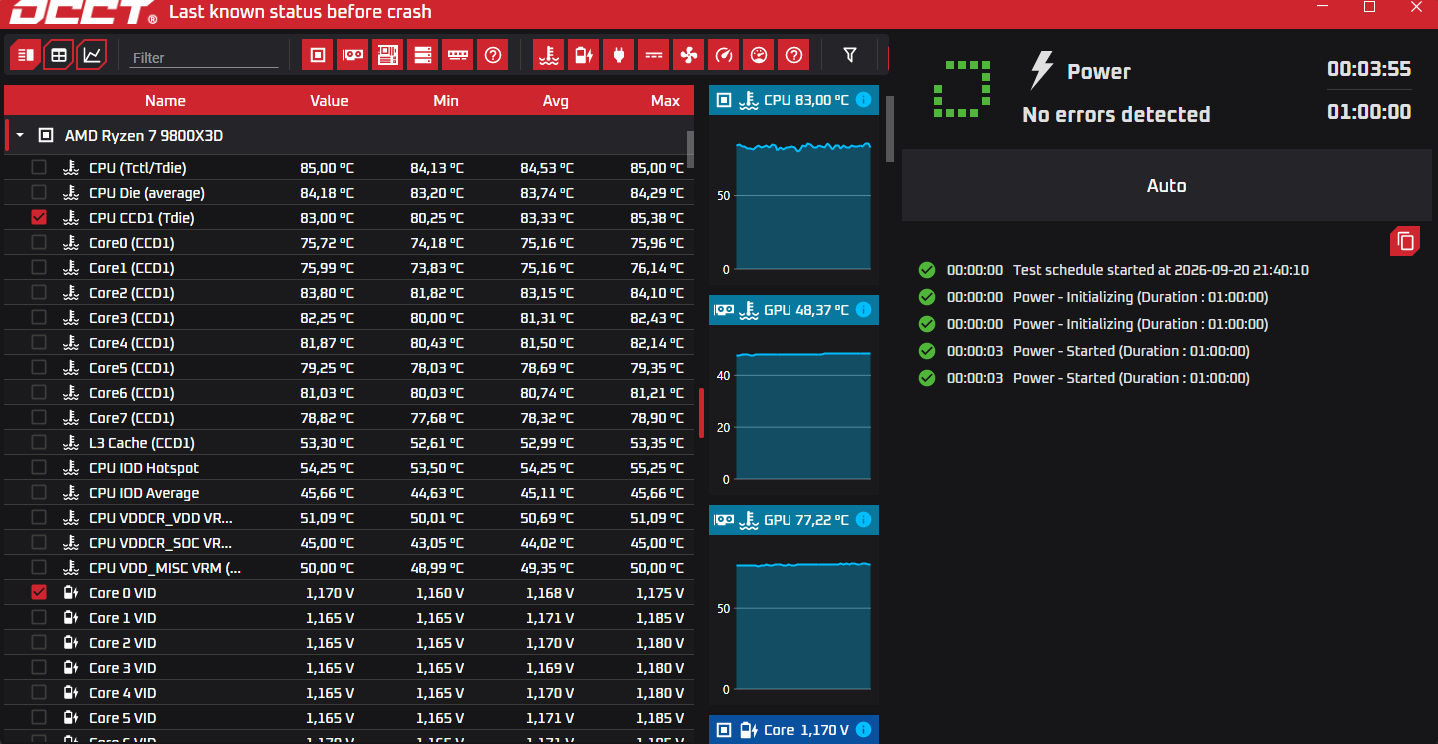Viewport: 1438px width, 744px height.
Task: Select the Core5 (CCD1) row name
Action: (x=131, y=368)
